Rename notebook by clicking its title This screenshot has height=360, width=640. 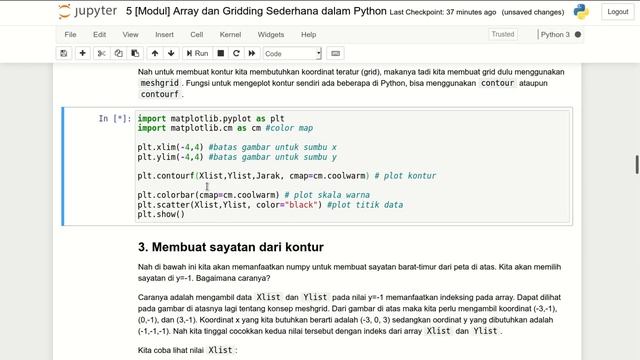click(256, 11)
